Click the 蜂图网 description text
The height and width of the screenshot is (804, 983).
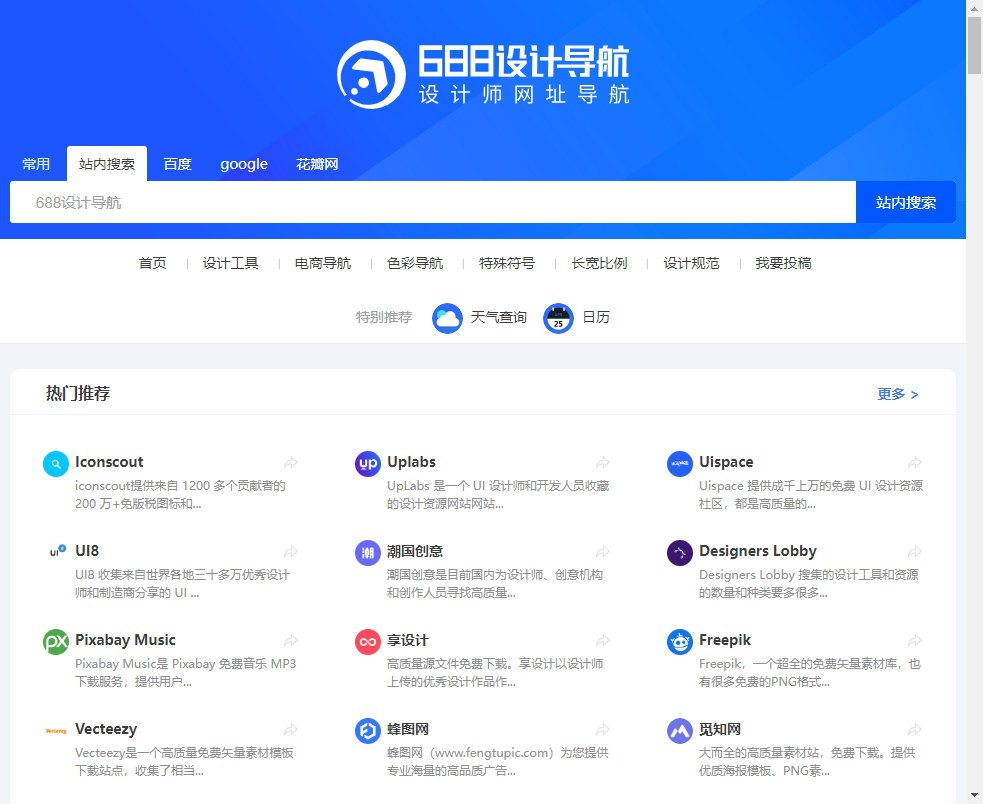pyautogui.click(x=498, y=762)
